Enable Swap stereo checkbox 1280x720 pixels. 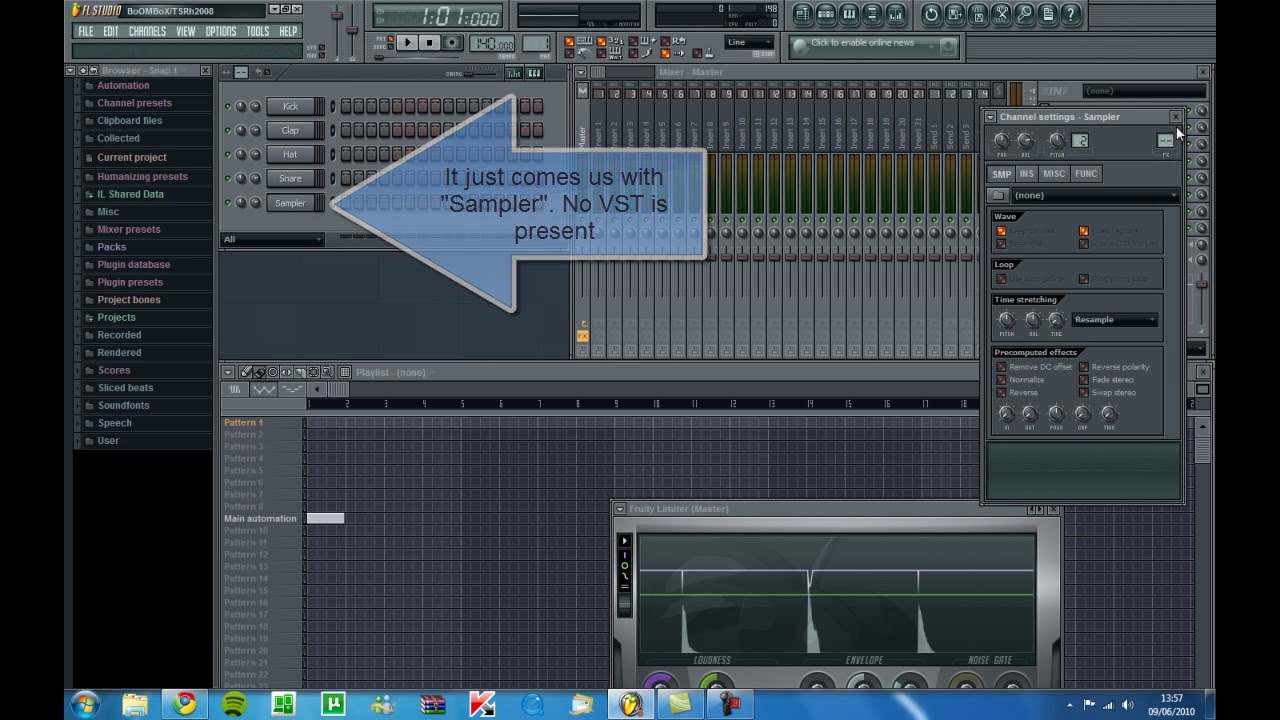tap(1083, 393)
